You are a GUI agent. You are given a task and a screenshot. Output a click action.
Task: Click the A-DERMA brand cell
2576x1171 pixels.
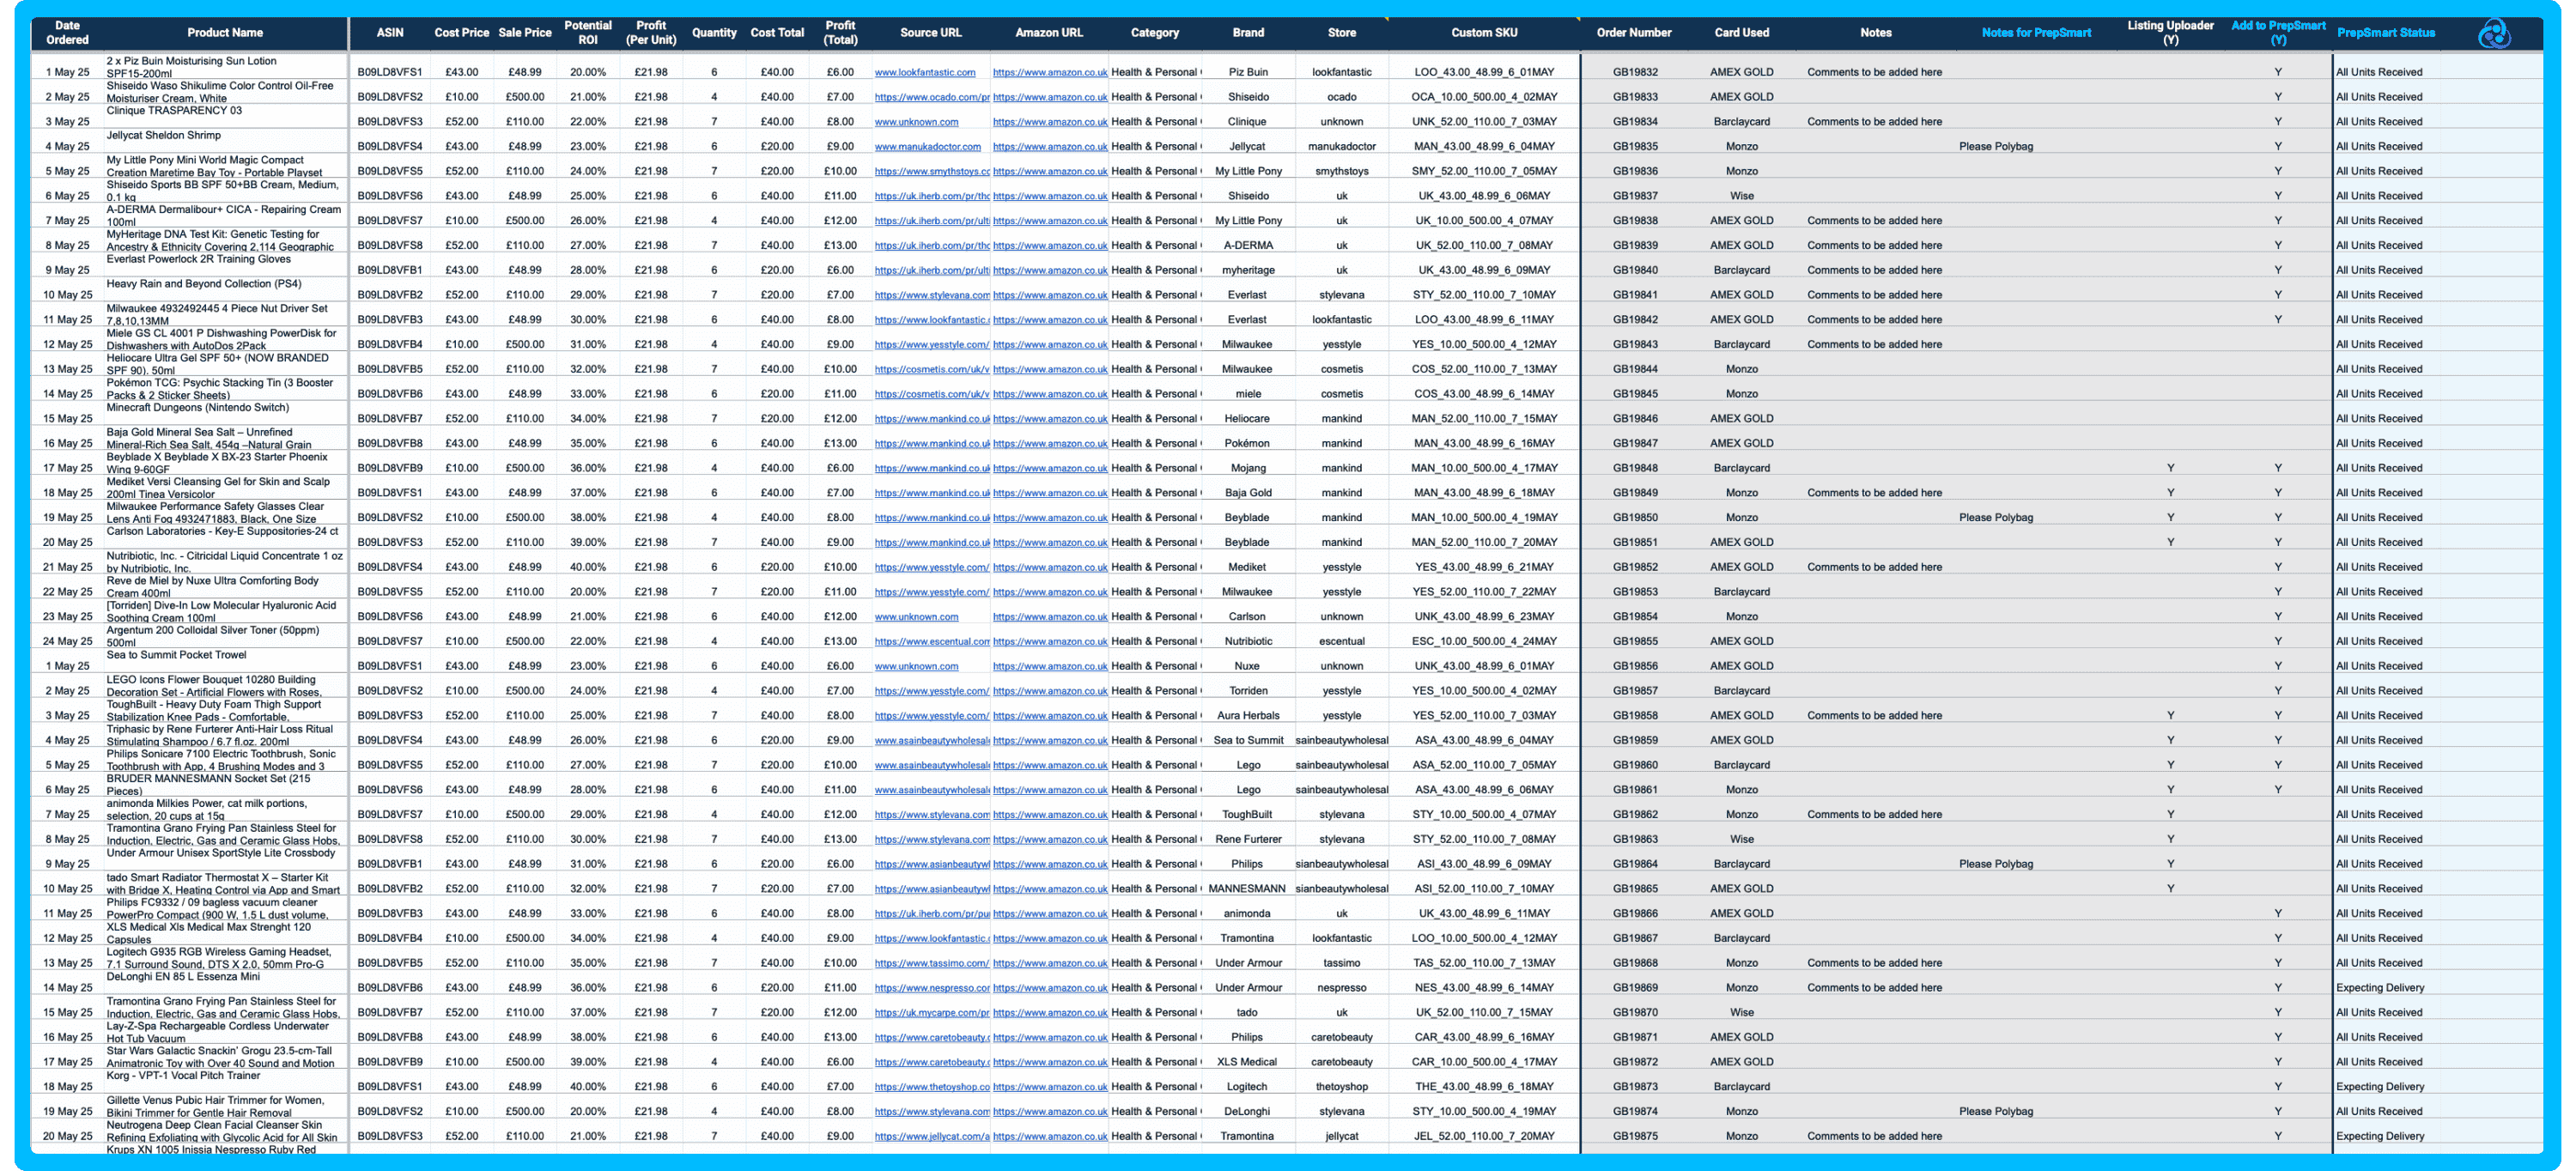click(1248, 246)
